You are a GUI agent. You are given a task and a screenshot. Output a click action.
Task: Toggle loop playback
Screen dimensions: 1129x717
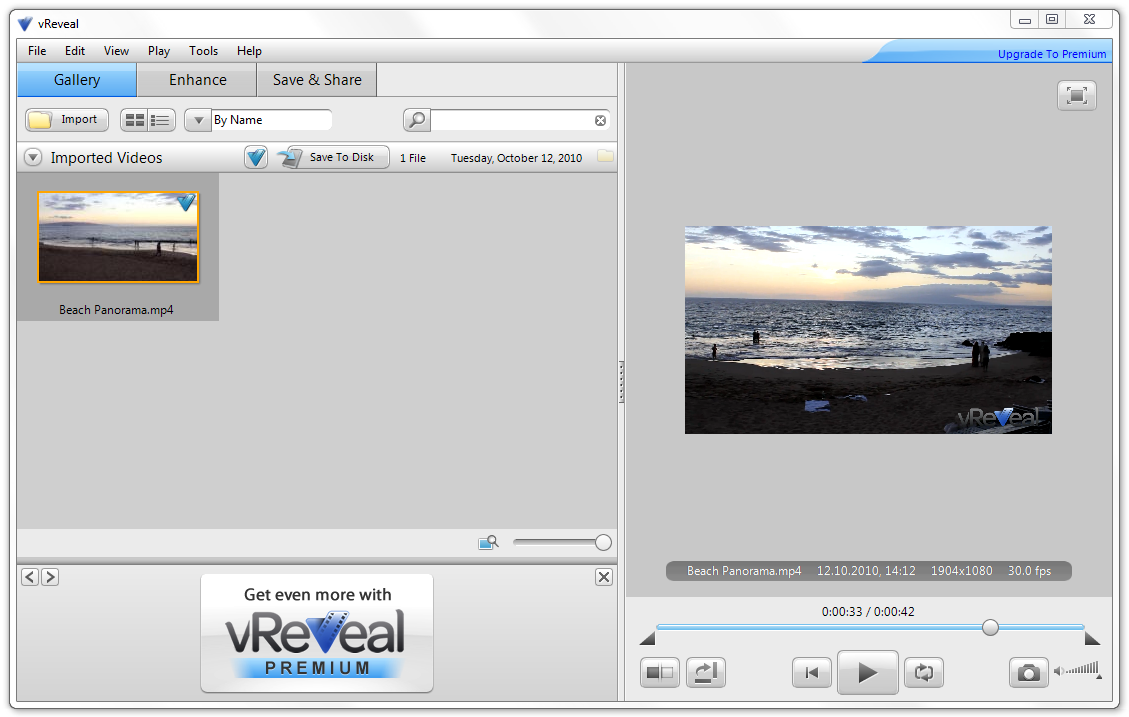[x=924, y=673]
